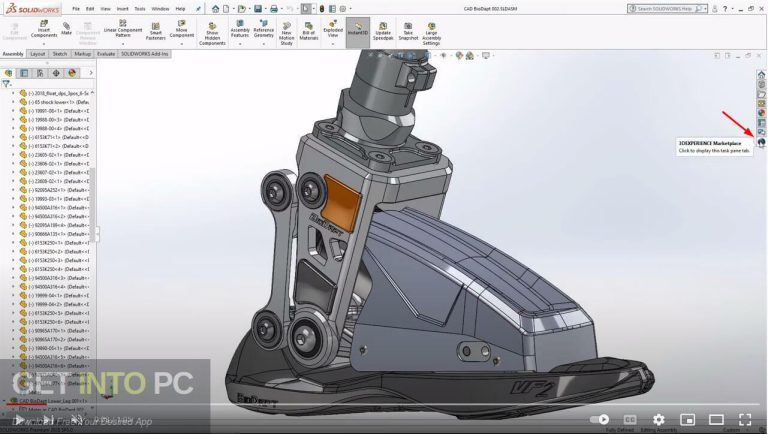
Task: Toggle closed captions in the player
Action: (x=630, y=420)
